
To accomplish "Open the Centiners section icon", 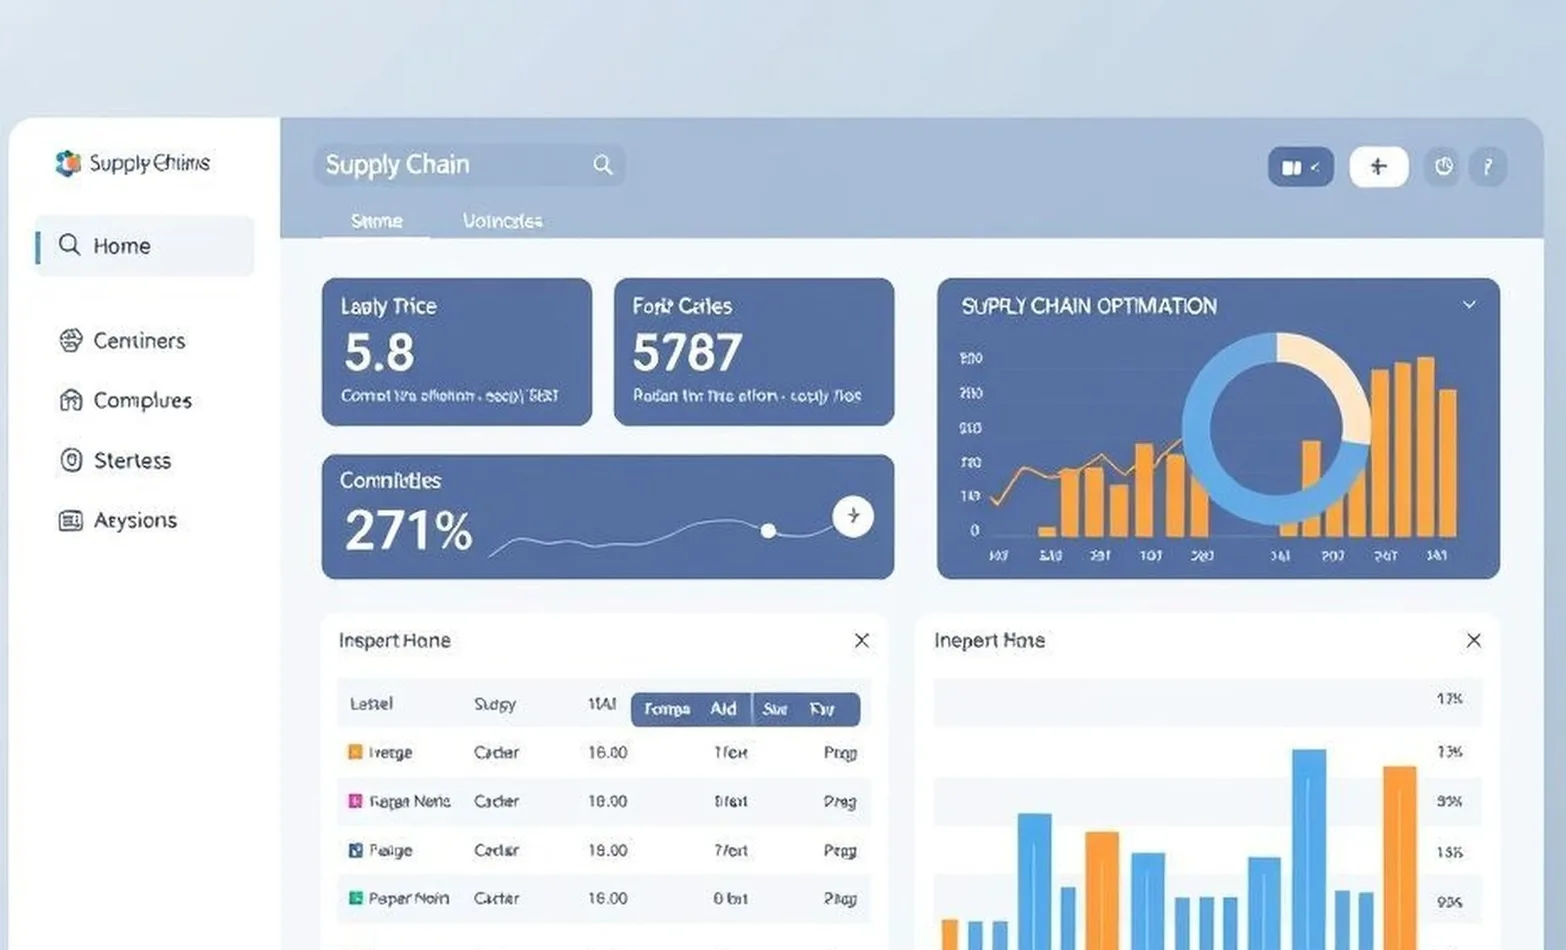I will coord(68,340).
